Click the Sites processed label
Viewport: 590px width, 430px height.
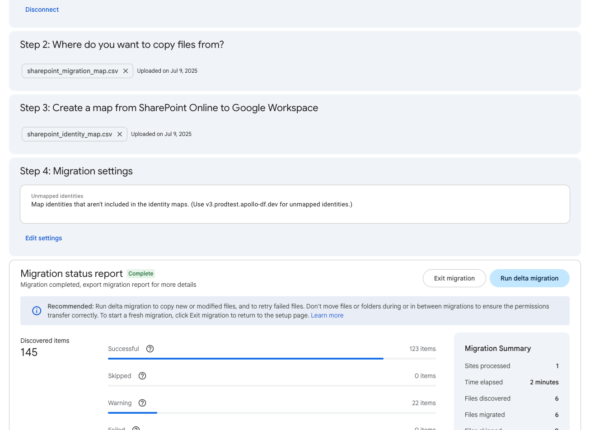(x=487, y=366)
